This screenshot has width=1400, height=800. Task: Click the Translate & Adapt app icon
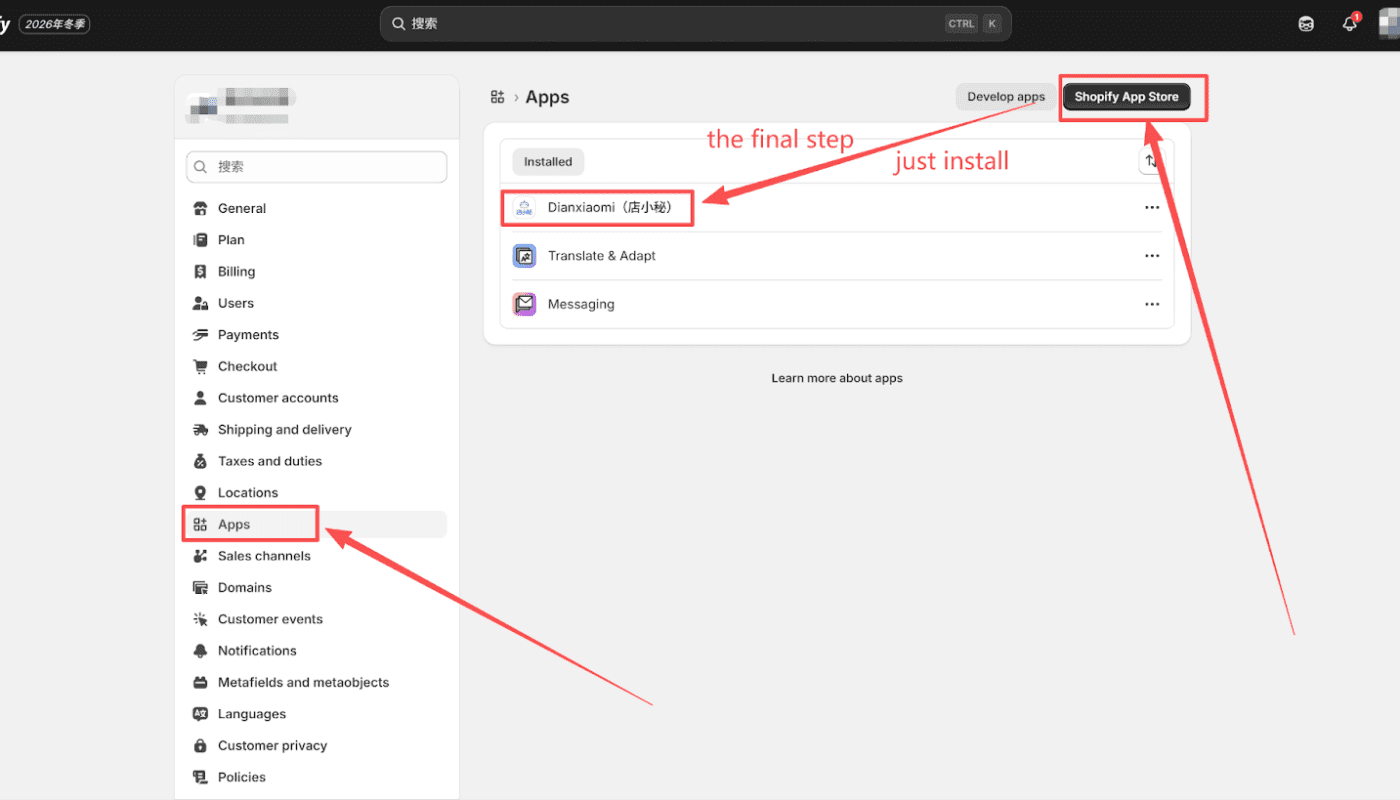point(525,256)
